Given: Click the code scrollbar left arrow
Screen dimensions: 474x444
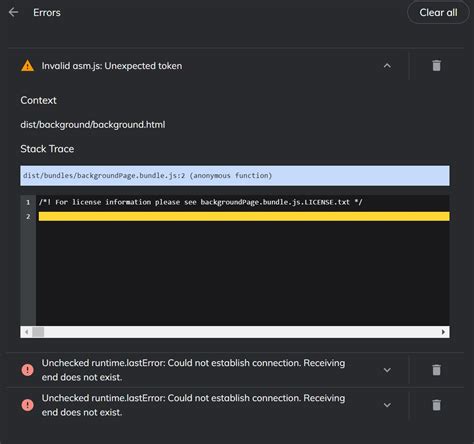Looking at the screenshot, I should (x=26, y=332).
